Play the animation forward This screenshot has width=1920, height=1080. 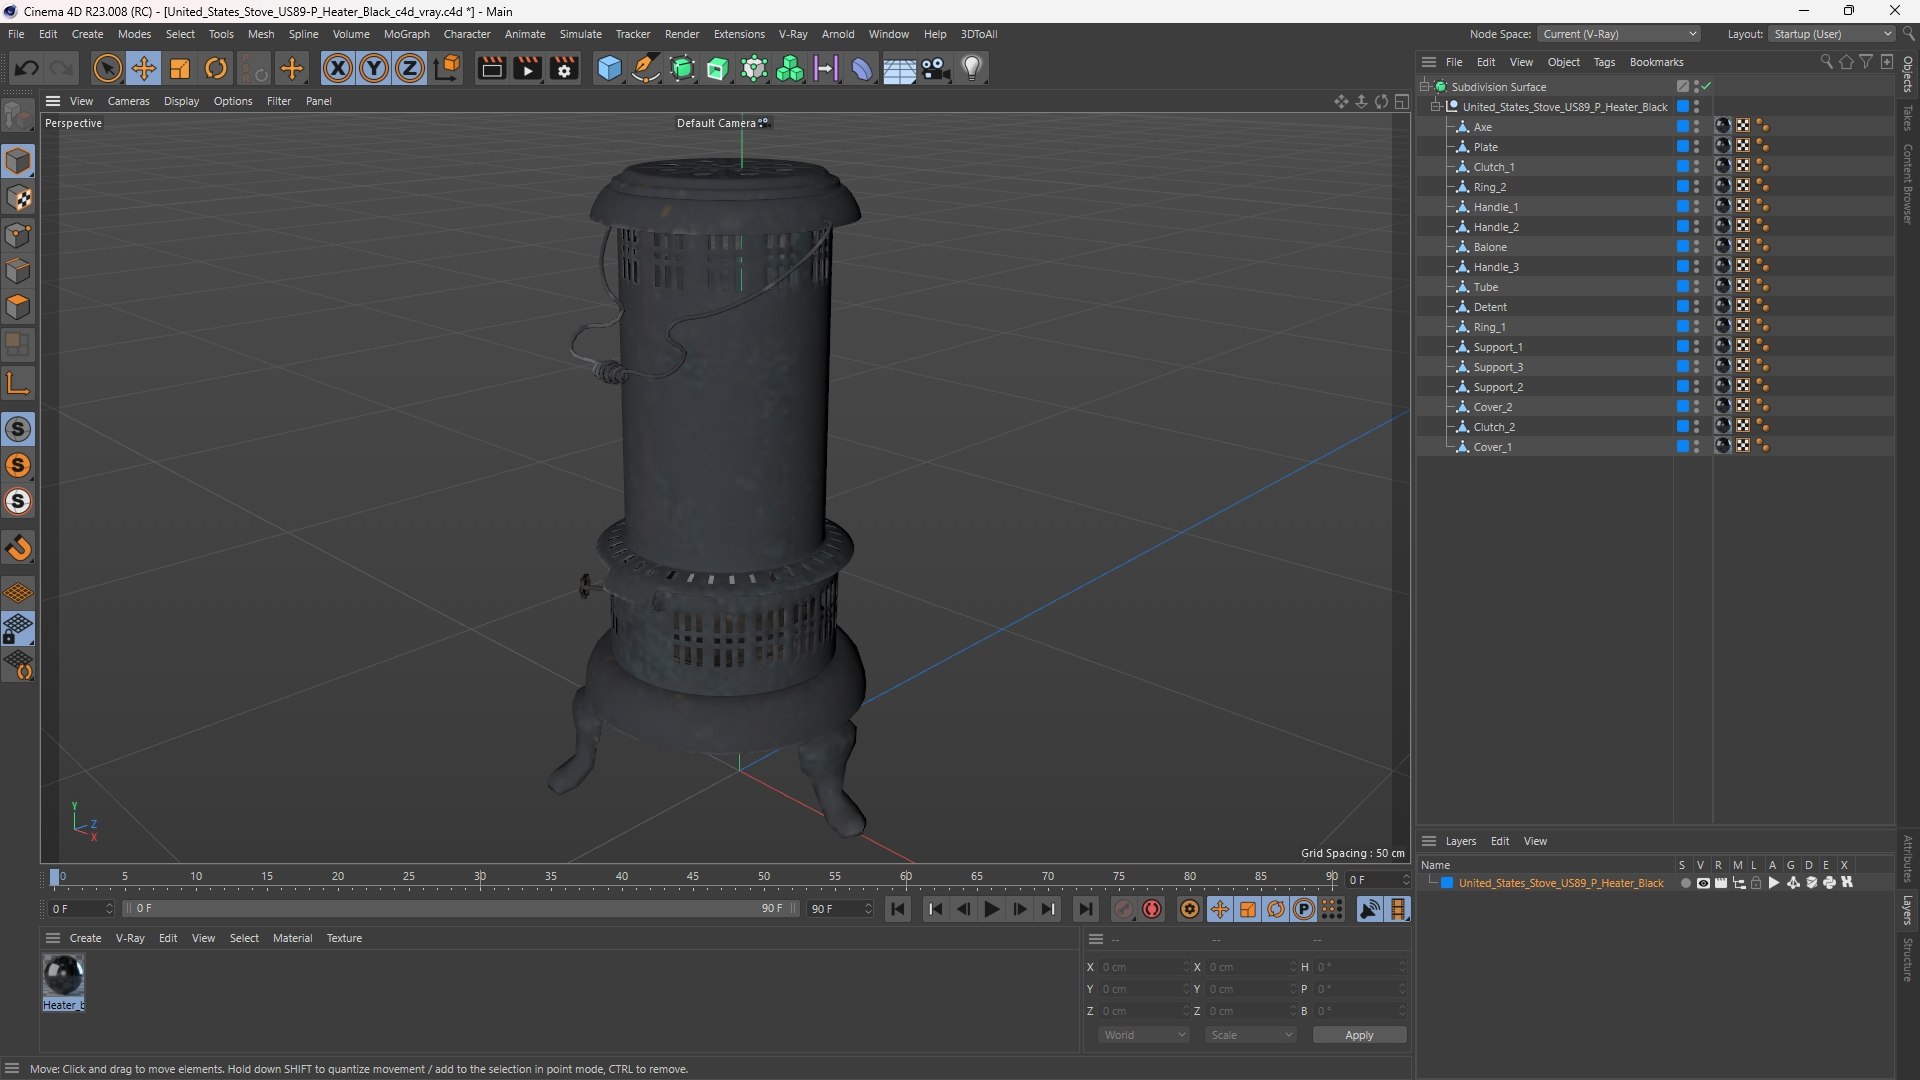click(991, 909)
